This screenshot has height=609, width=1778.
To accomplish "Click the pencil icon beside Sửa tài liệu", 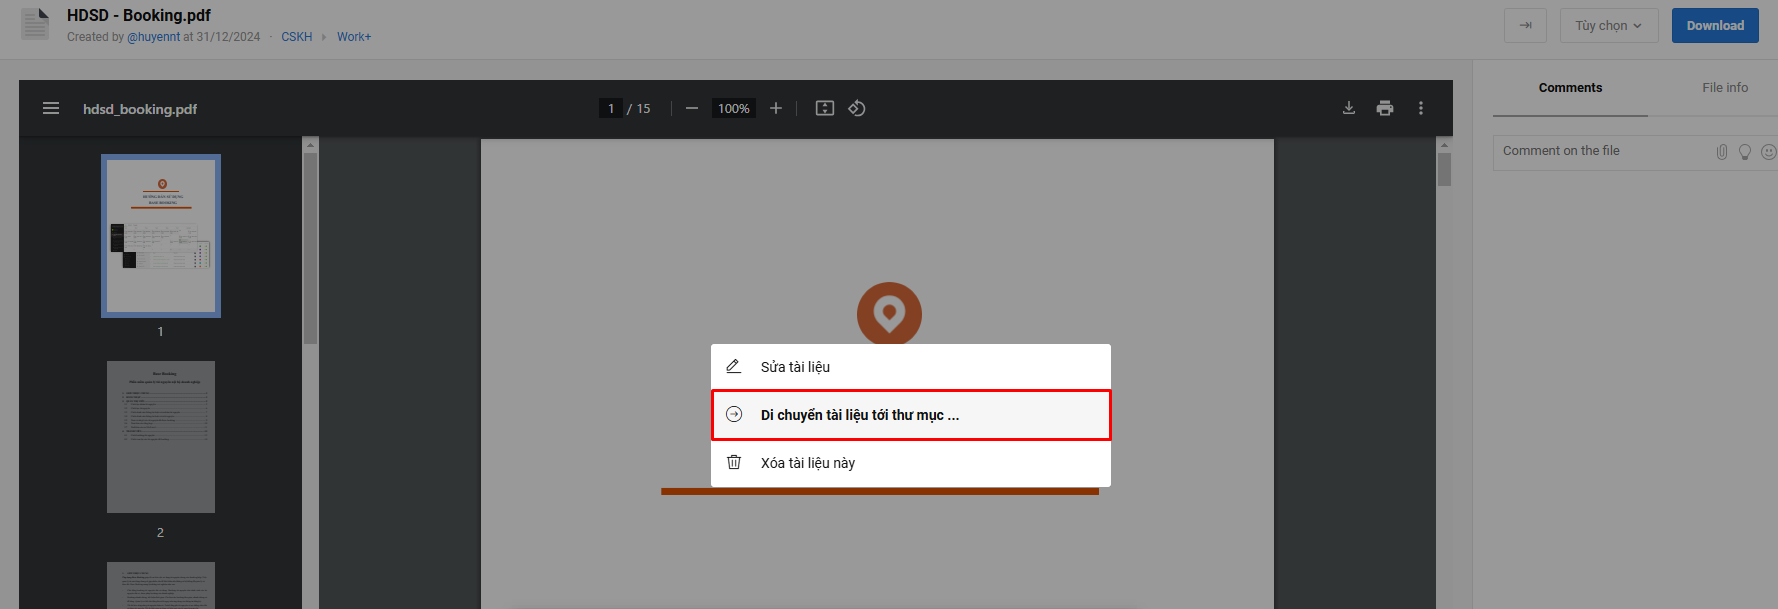I will pyautogui.click(x=734, y=366).
